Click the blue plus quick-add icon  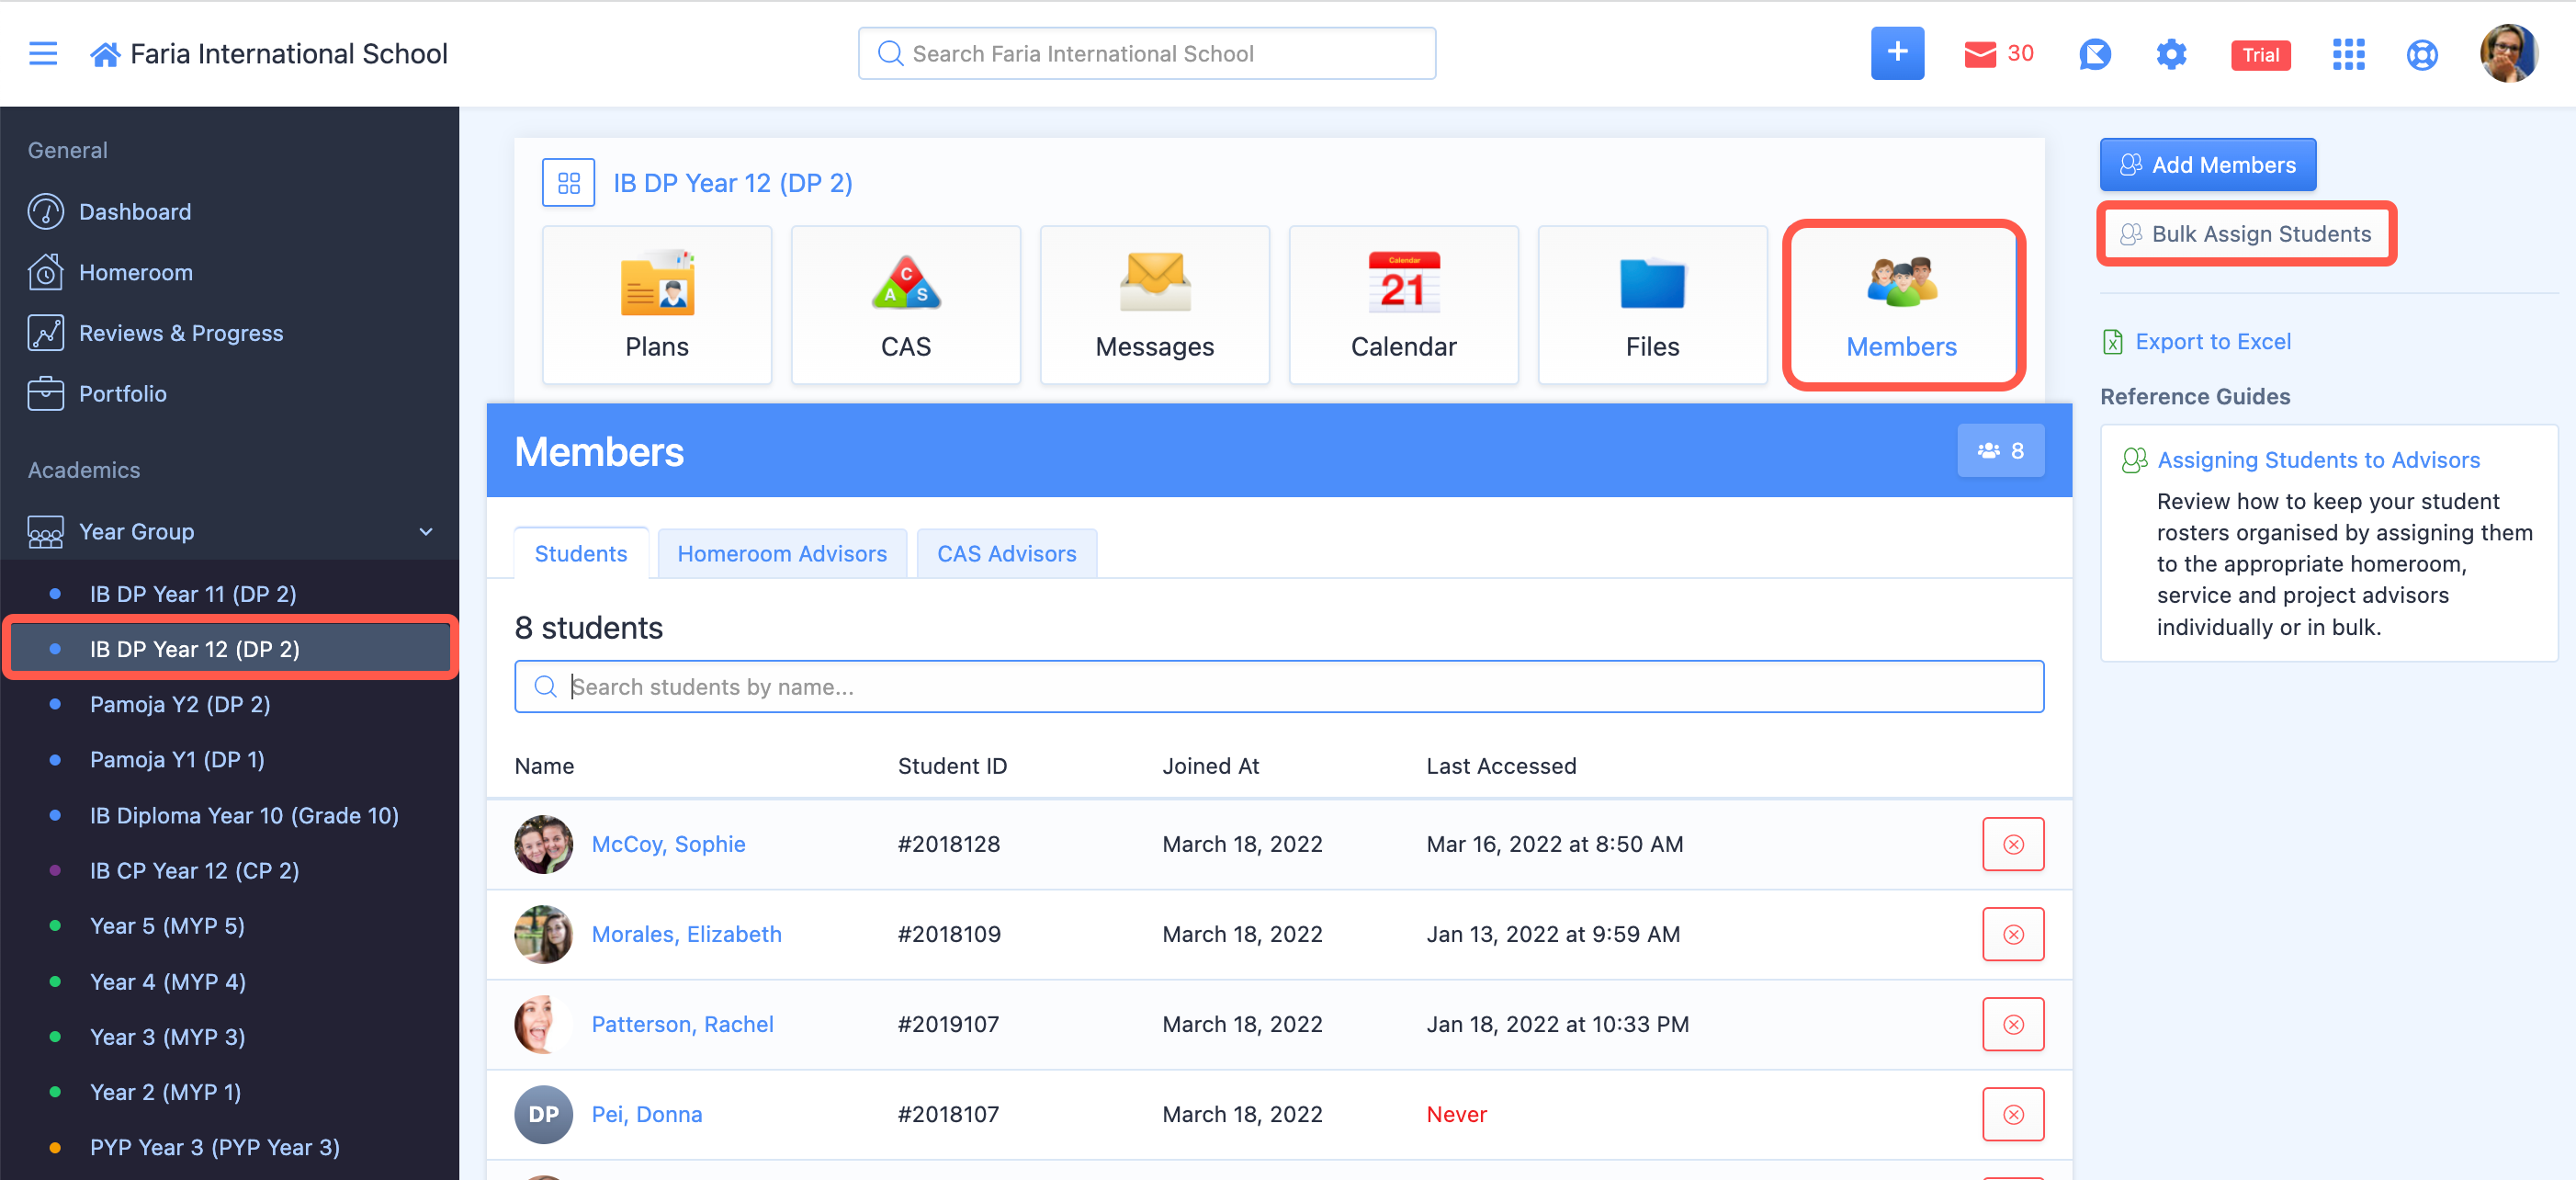(x=1896, y=54)
